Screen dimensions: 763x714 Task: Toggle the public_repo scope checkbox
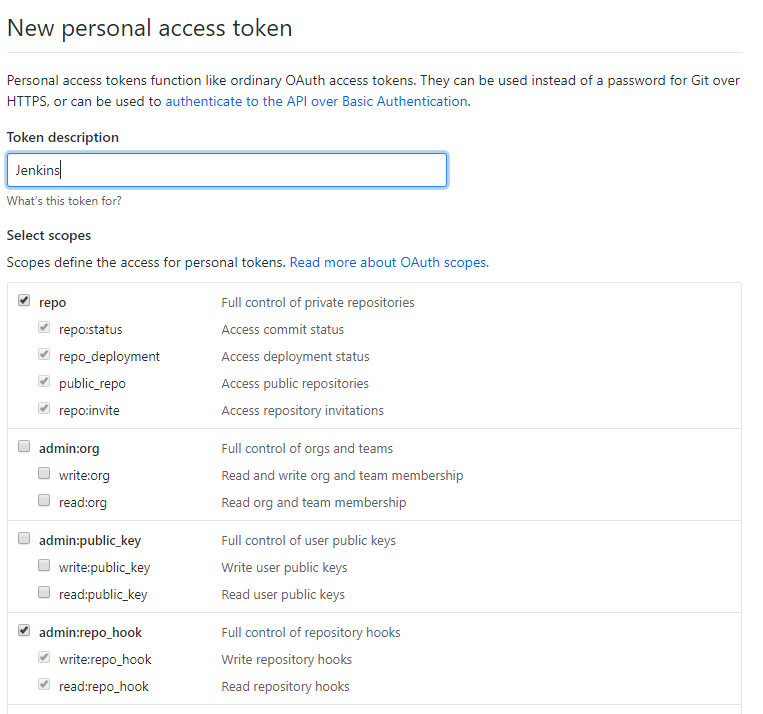pos(44,382)
